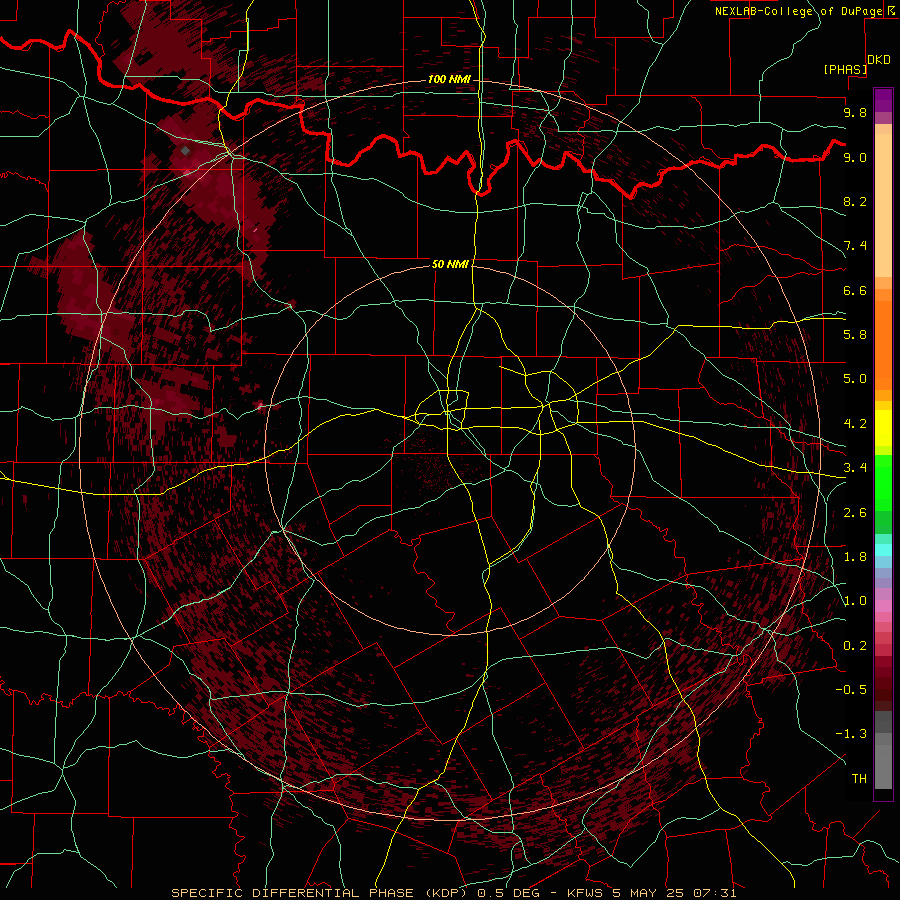The image size is (900, 900).
Task: Click the 9.8 value on the scale
Action: tap(855, 112)
